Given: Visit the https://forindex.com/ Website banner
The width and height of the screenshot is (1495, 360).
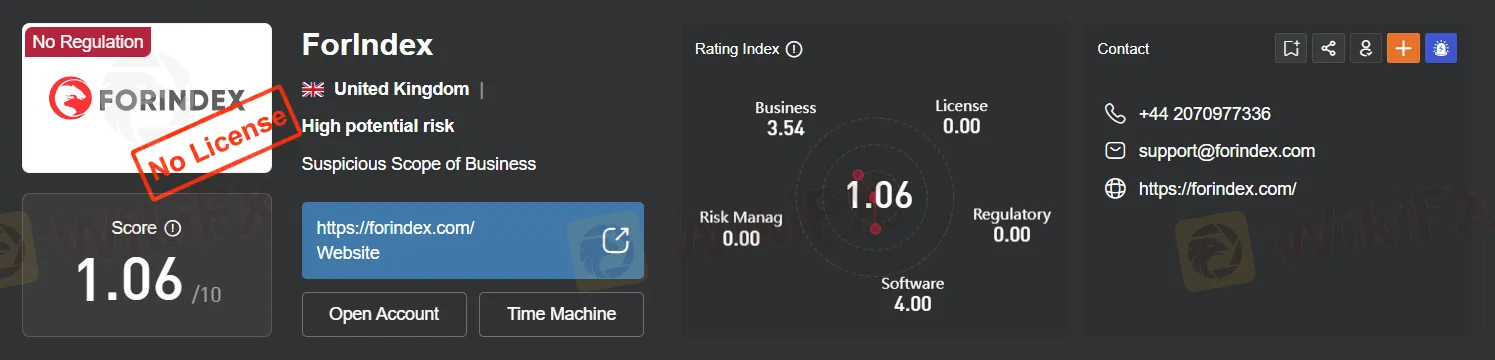Looking at the screenshot, I should coord(473,240).
